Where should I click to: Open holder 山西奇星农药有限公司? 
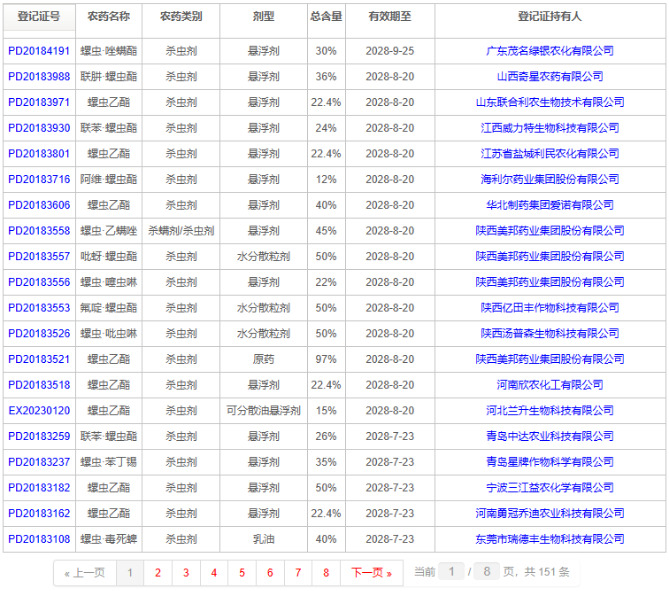[550, 76]
